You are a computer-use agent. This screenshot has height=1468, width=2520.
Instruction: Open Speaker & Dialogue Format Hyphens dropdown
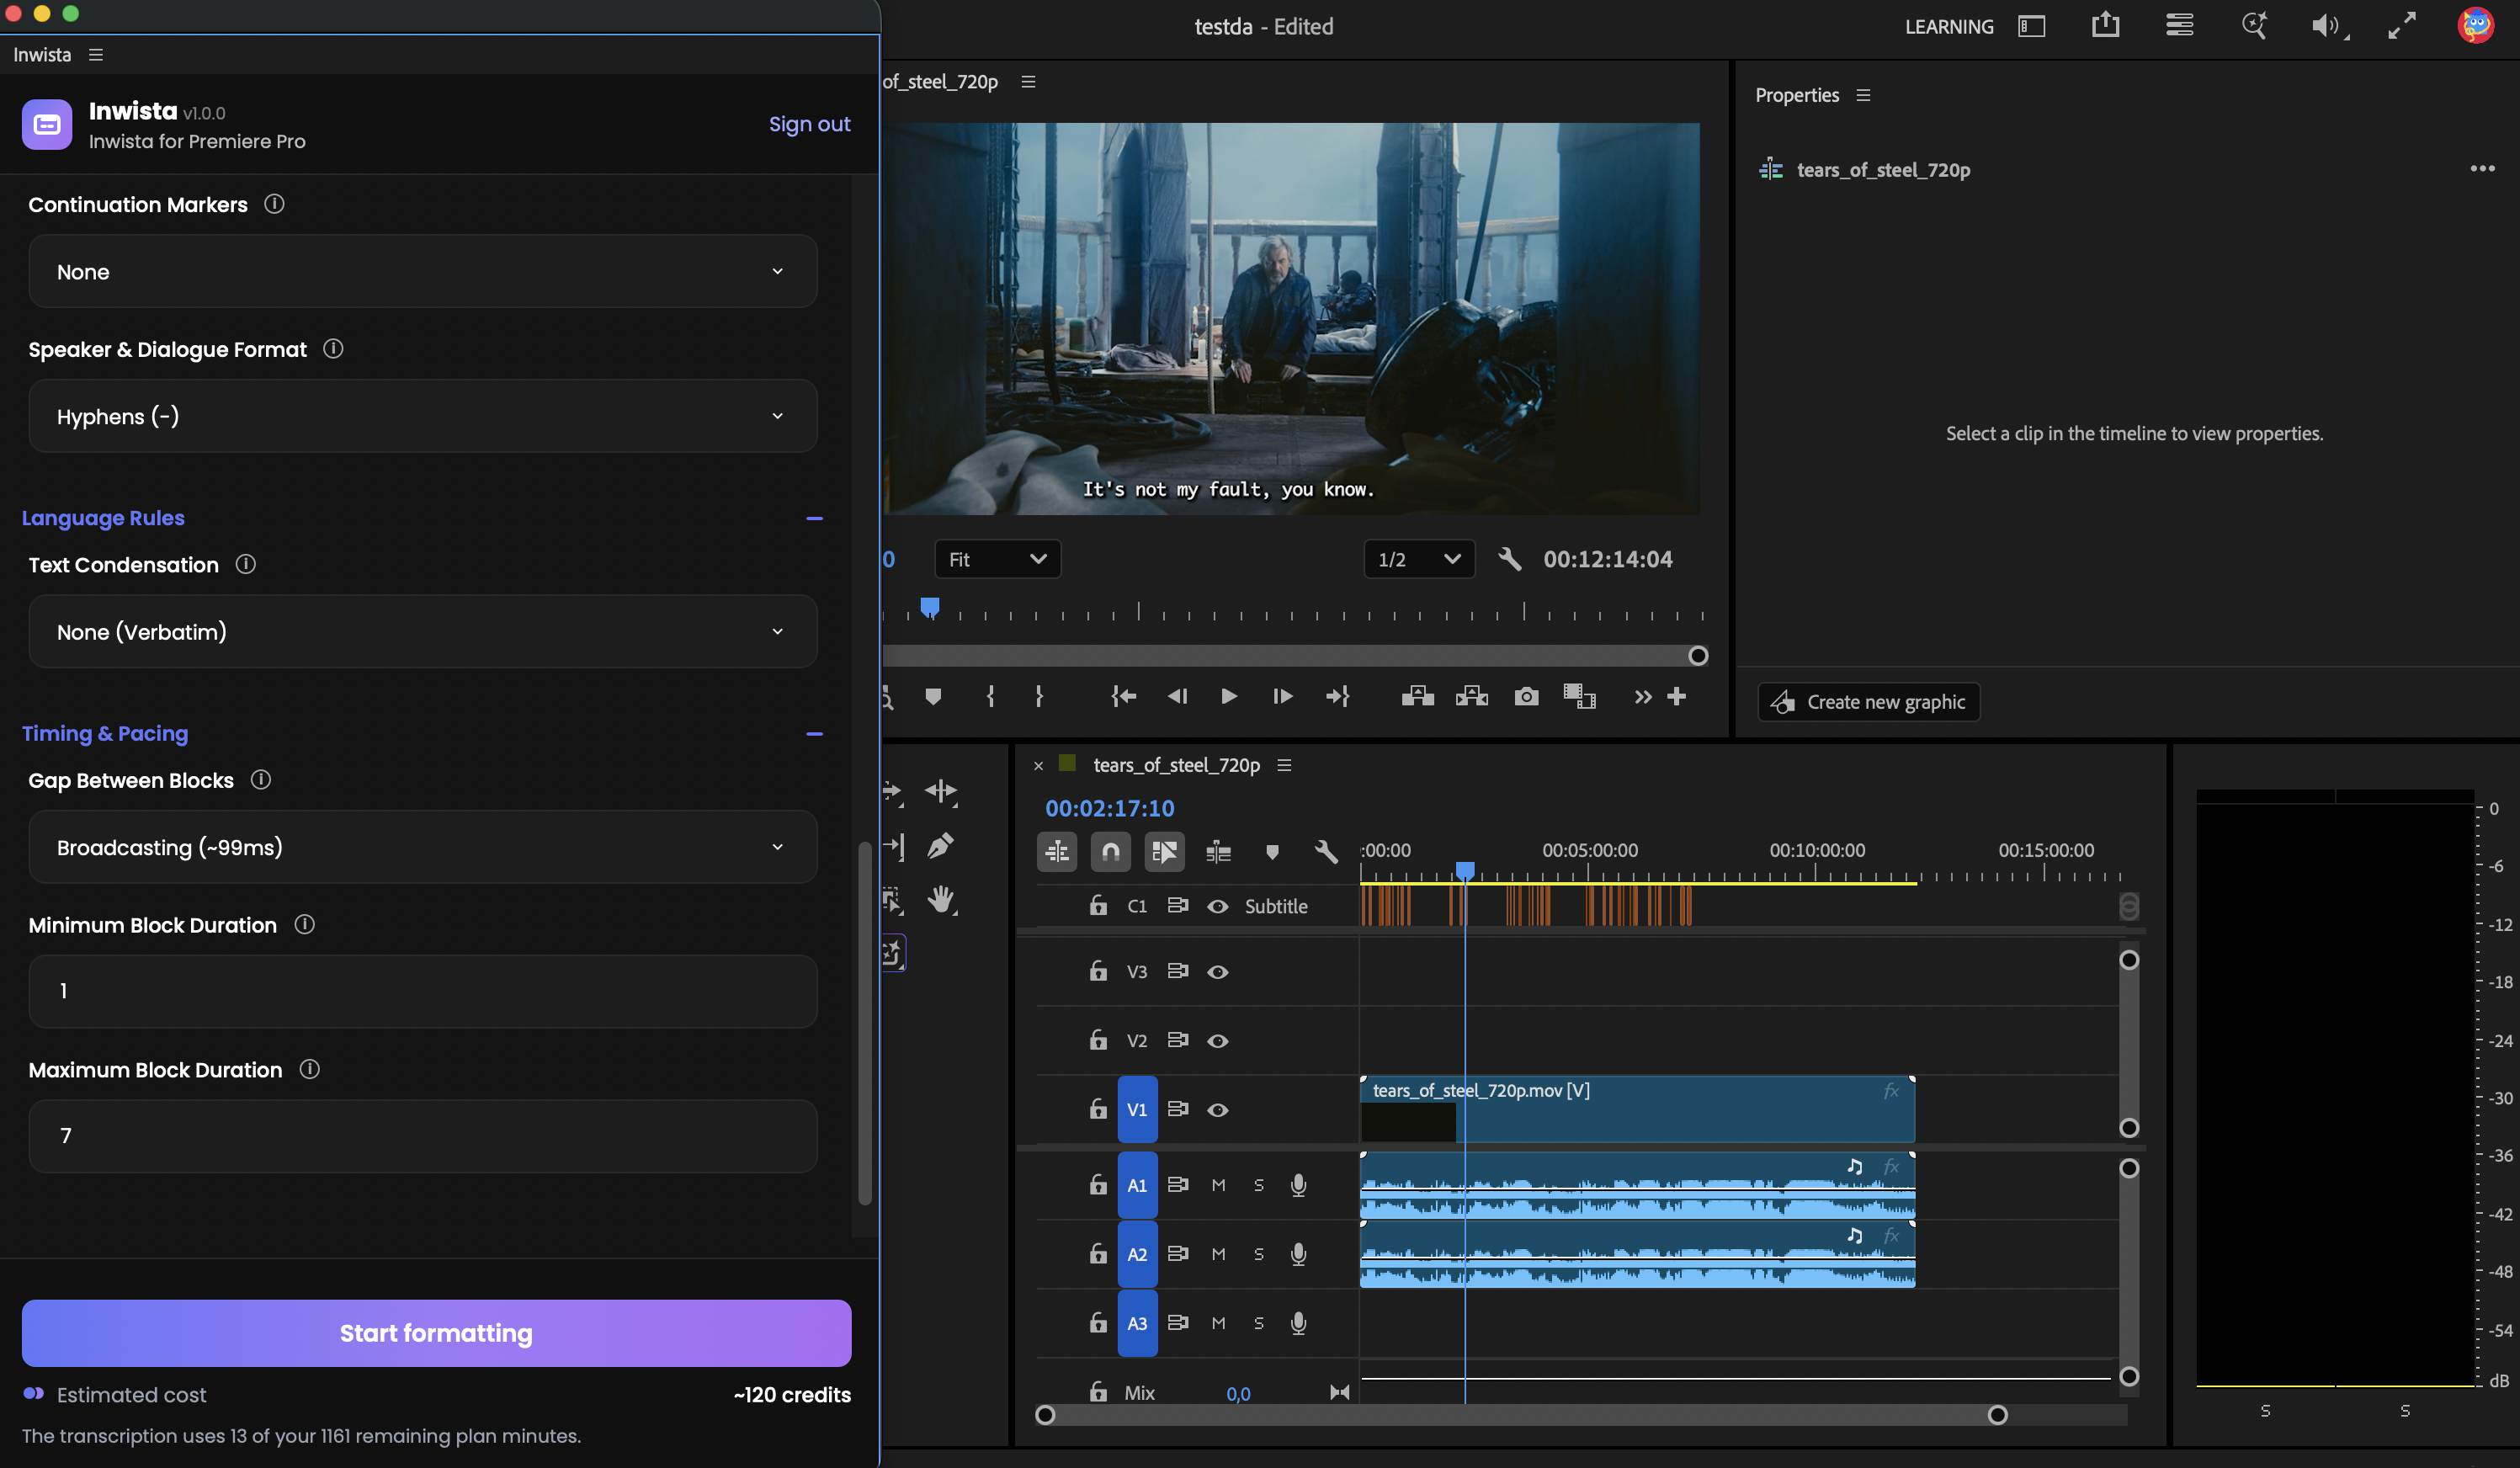coord(423,416)
